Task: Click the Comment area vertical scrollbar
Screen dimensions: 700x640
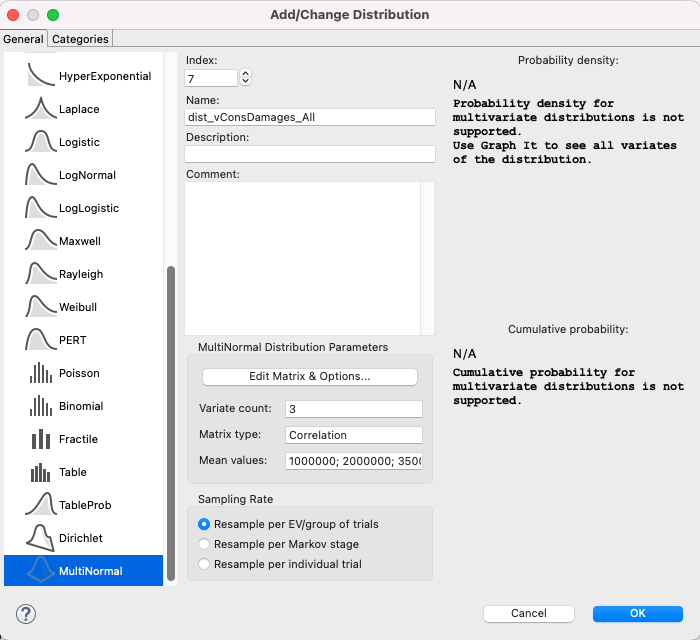Action: (427, 258)
